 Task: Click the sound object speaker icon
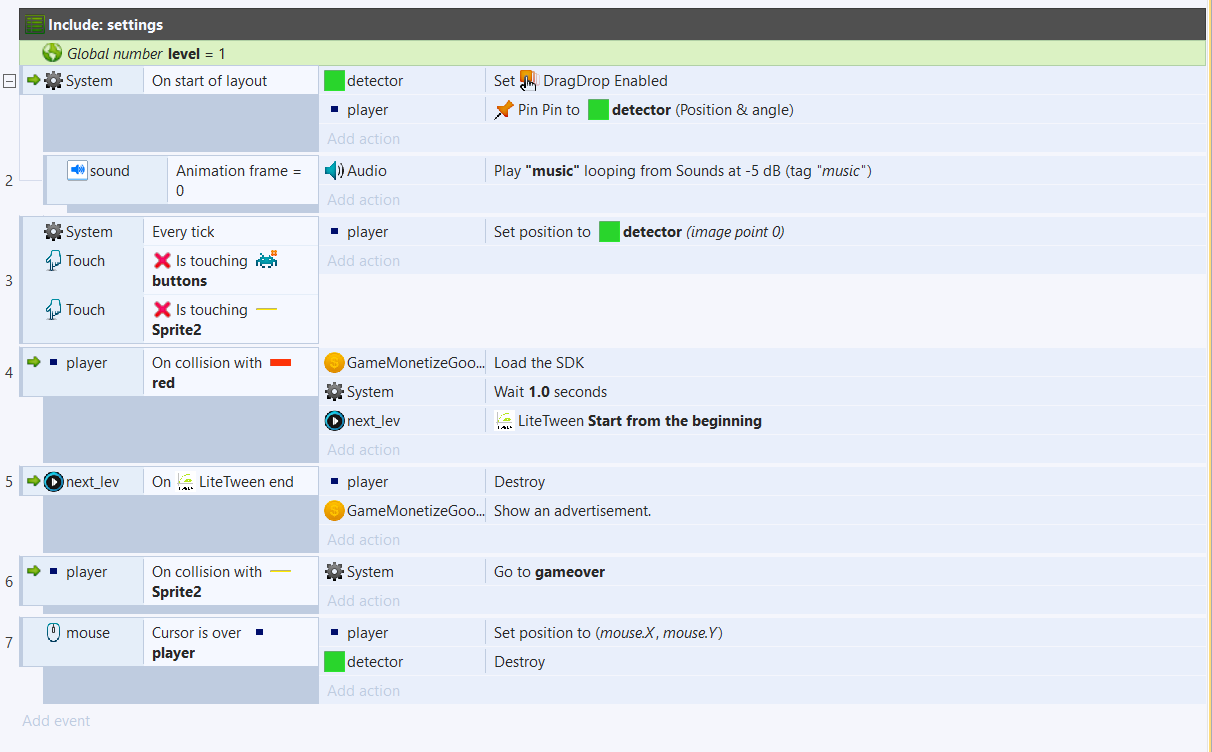pyautogui.click(x=77, y=170)
